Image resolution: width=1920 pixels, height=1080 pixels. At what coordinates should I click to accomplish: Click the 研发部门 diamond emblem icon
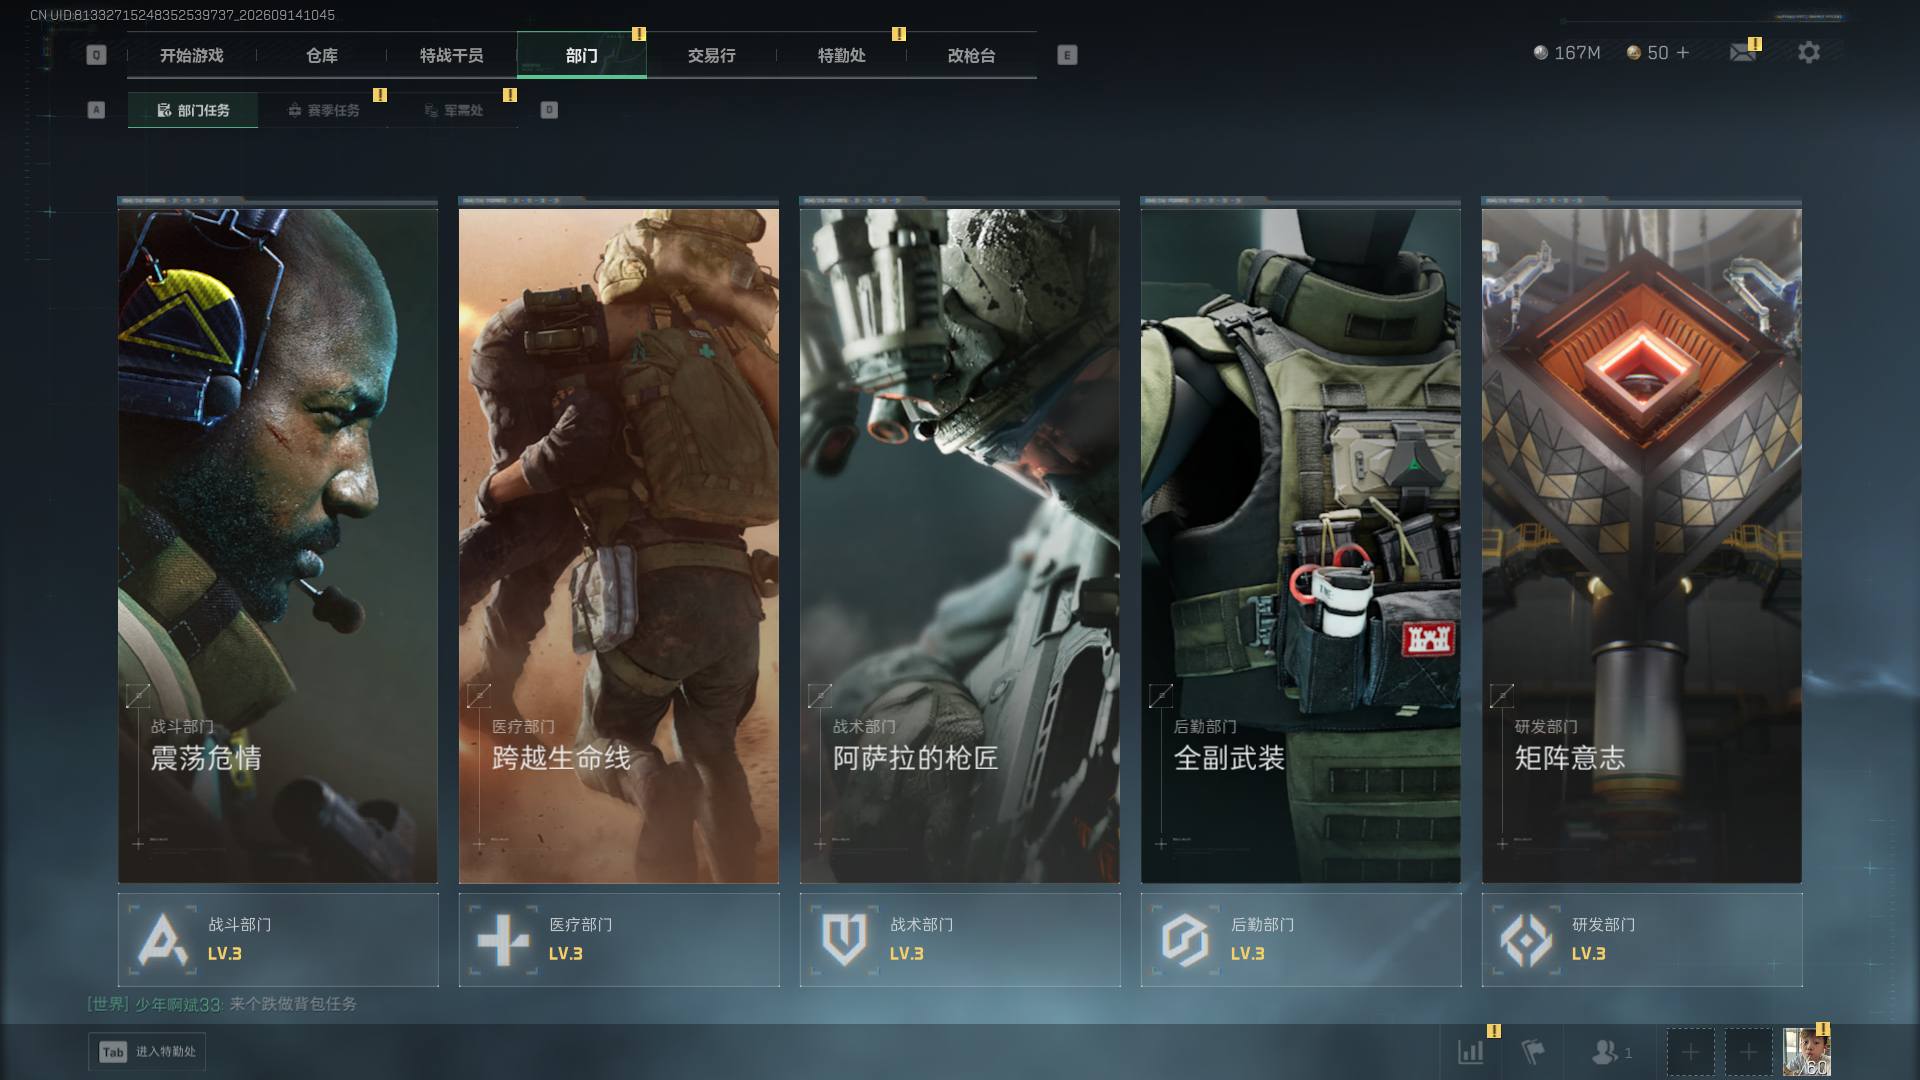[1526, 940]
